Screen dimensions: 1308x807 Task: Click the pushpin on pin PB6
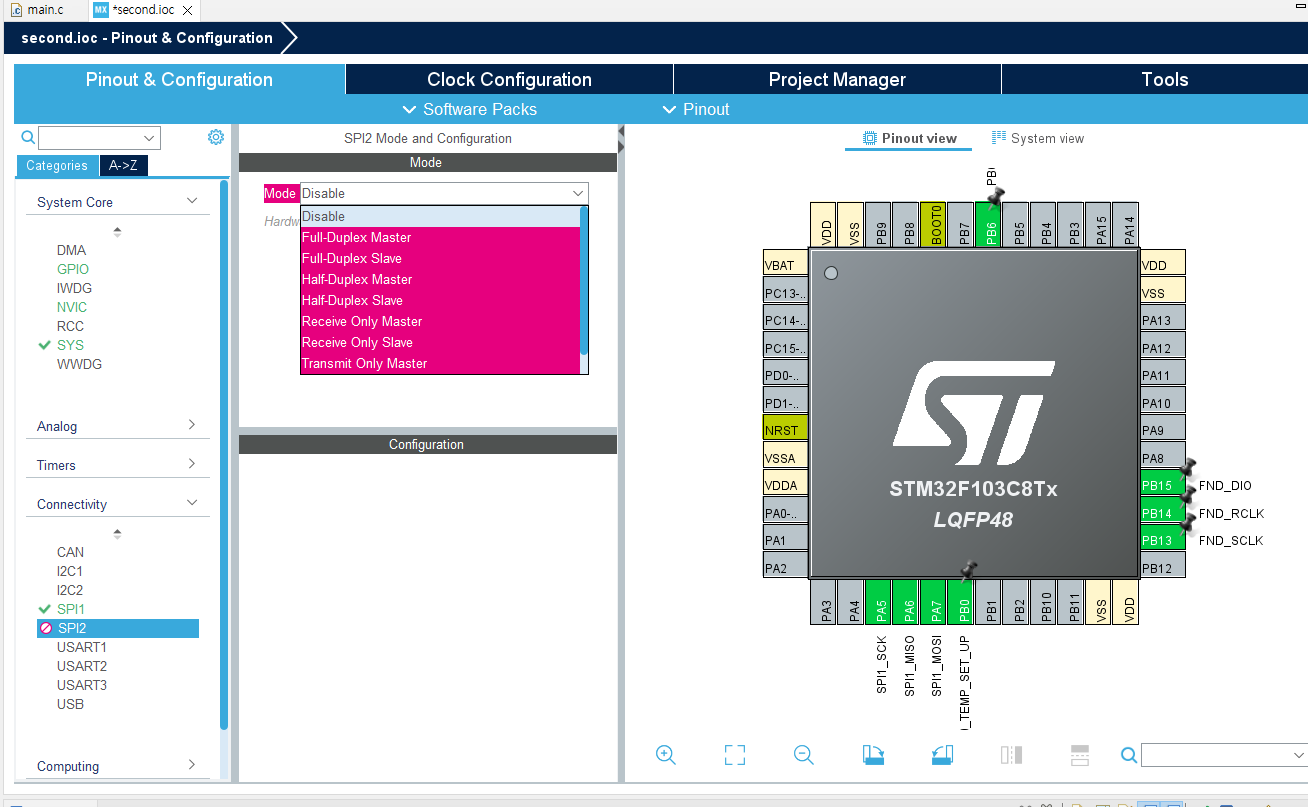[x=995, y=195]
